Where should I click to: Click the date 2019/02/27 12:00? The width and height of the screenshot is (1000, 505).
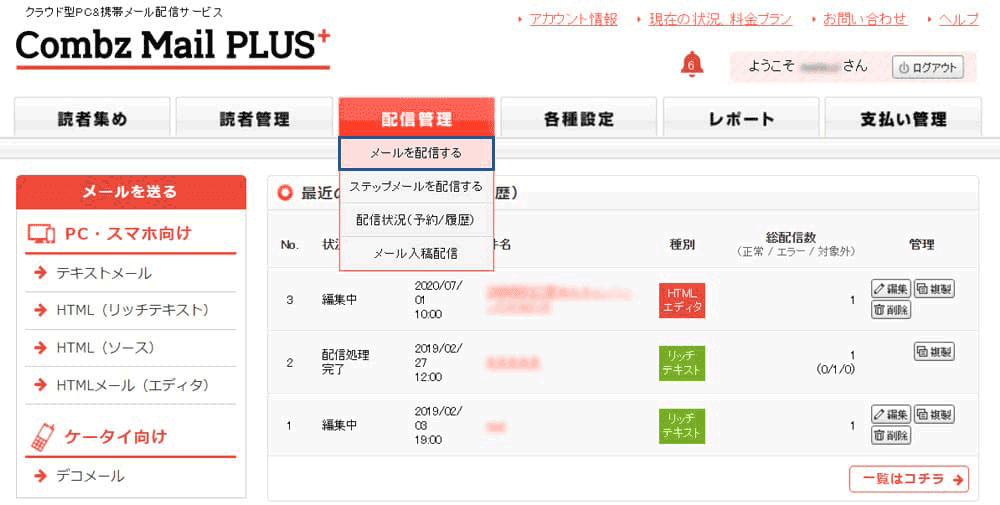click(439, 363)
